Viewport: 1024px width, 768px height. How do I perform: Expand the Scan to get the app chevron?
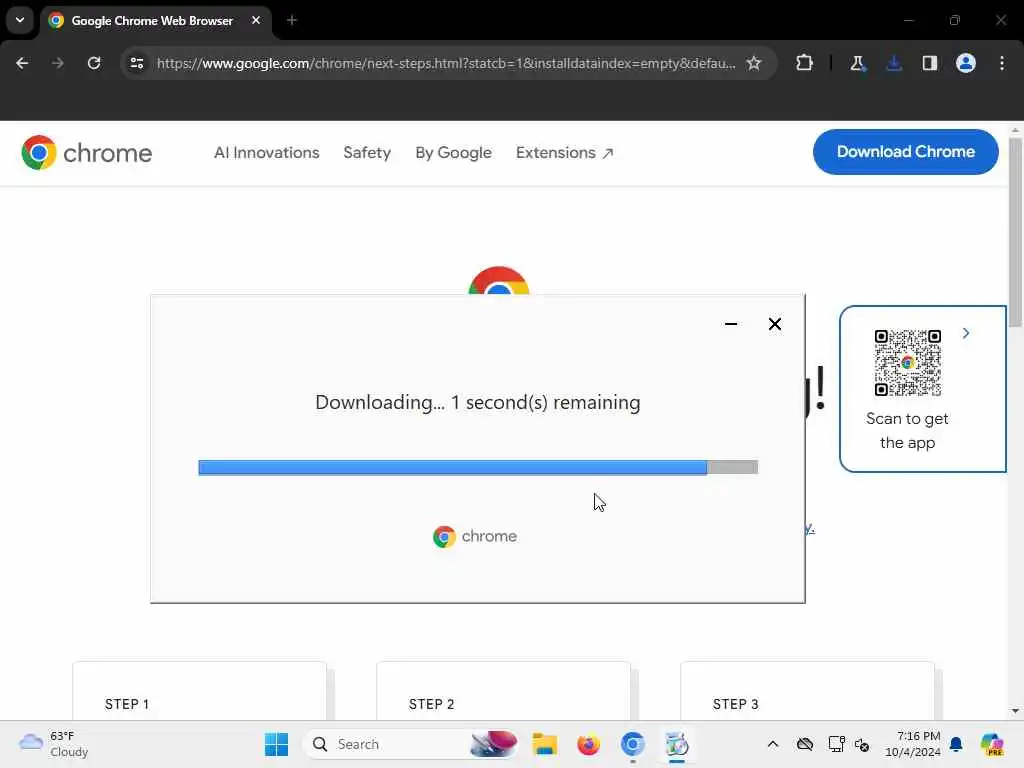[x=966, y=333]
